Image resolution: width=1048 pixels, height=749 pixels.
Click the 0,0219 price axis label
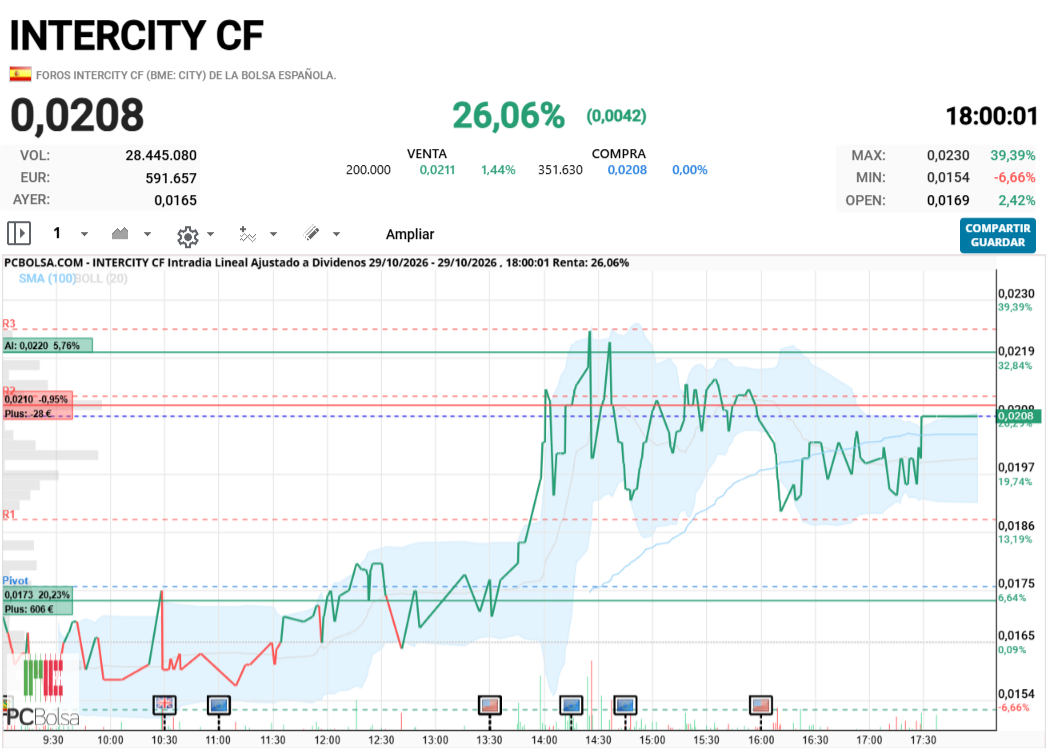[1016, 351]
